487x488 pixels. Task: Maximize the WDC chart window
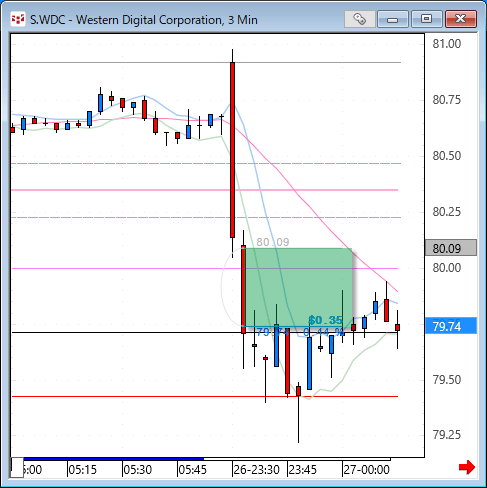click(426, 19)
